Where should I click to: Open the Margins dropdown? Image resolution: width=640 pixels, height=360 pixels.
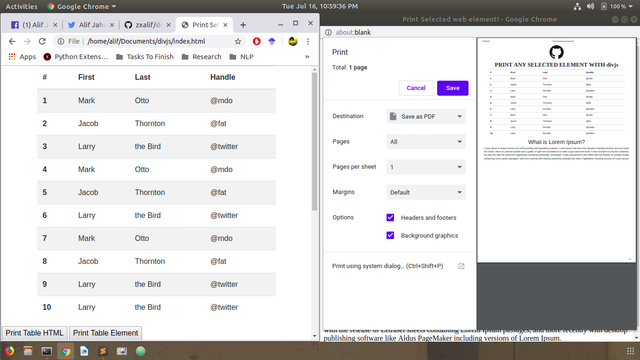[426, 192]
